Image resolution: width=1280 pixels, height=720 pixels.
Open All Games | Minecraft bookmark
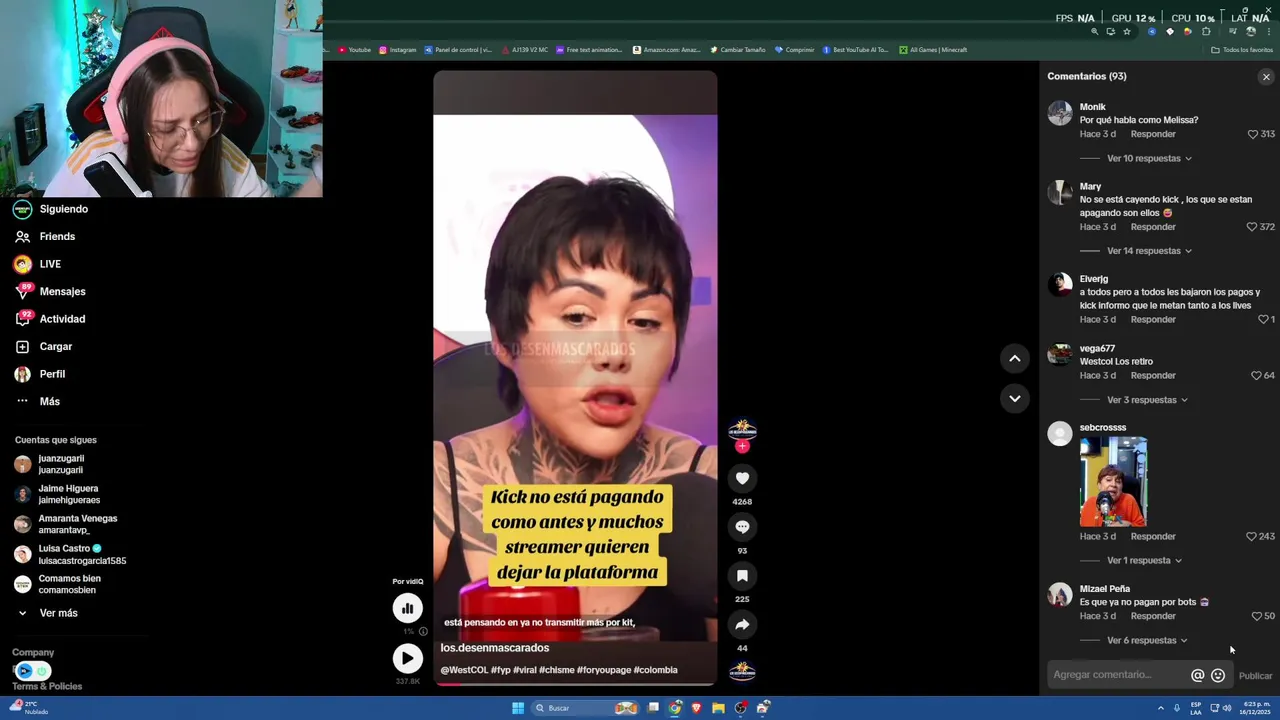tap(932, 50)
